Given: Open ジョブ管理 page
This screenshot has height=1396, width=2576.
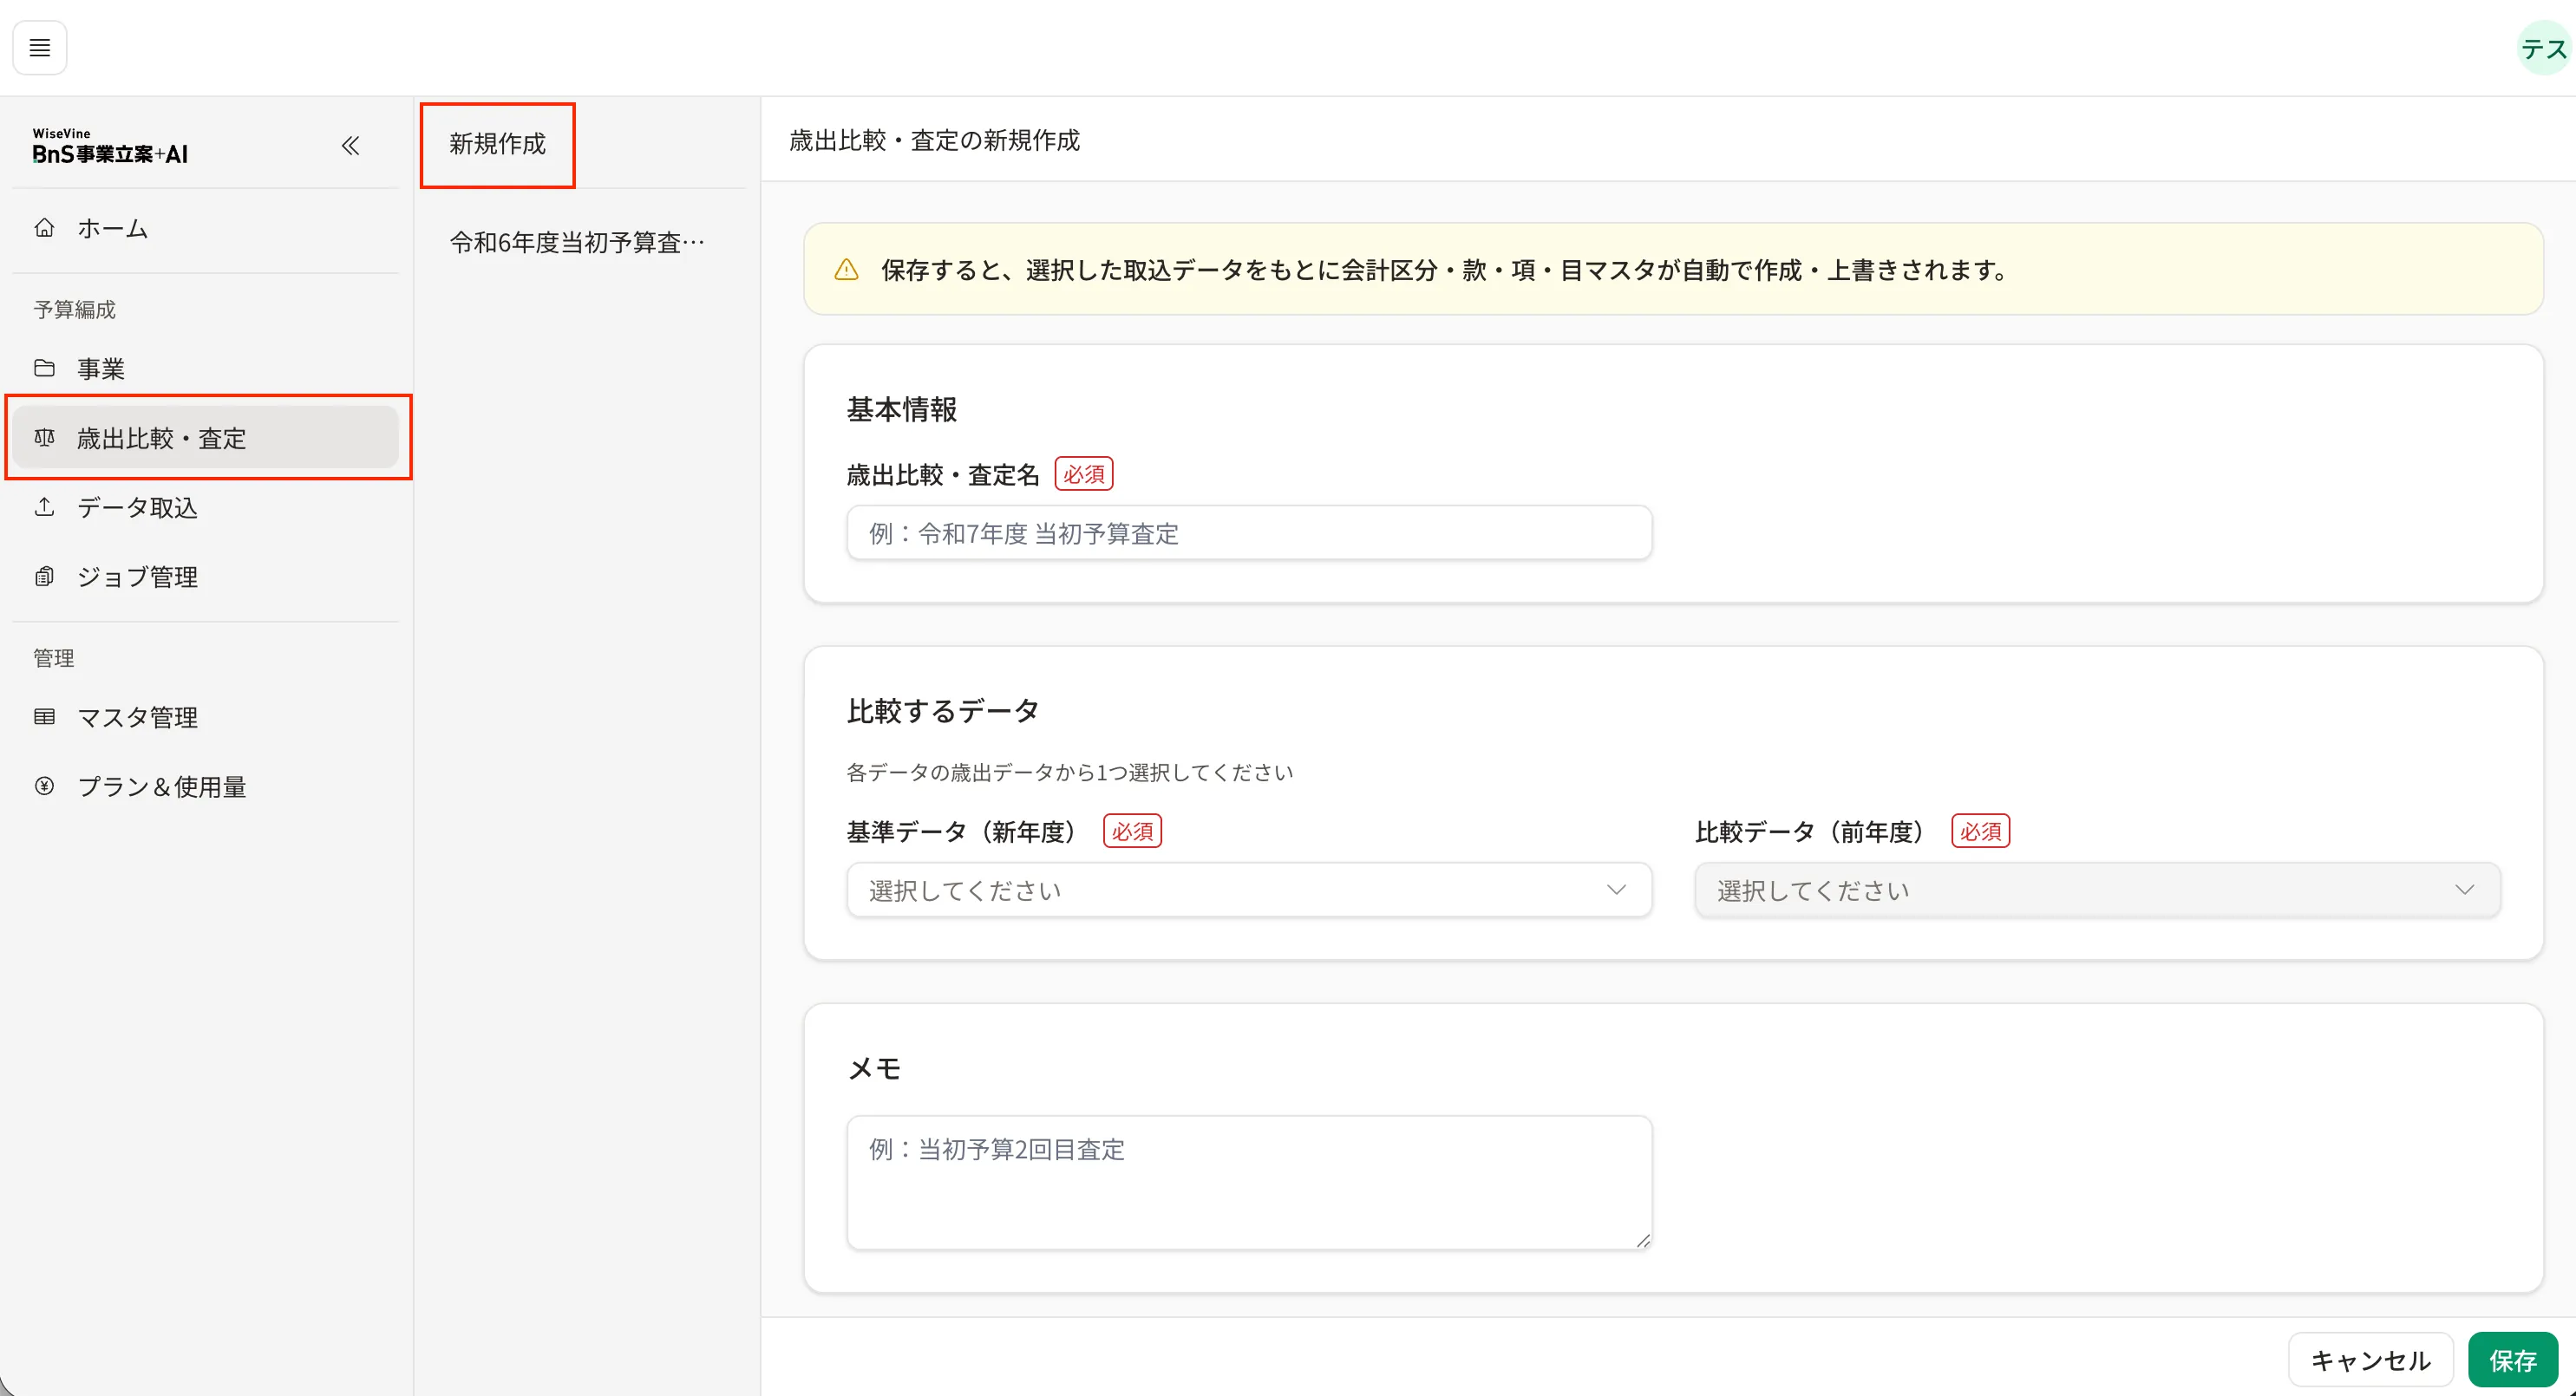Looking at the screenshot, I should [205, 577].
